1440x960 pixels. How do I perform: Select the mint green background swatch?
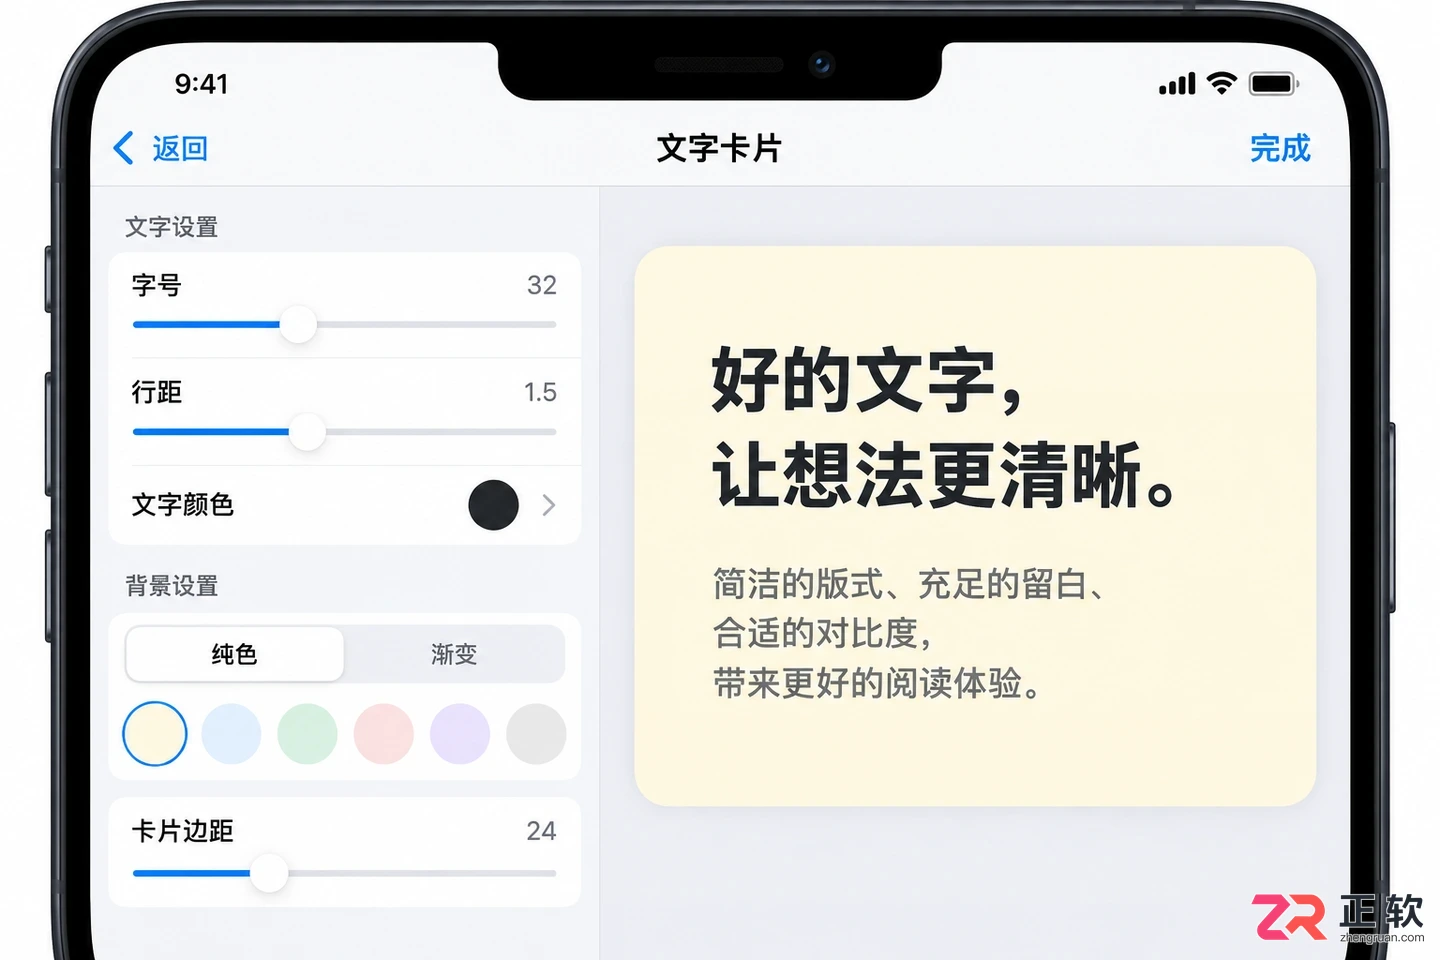click(x=307, y=734)
